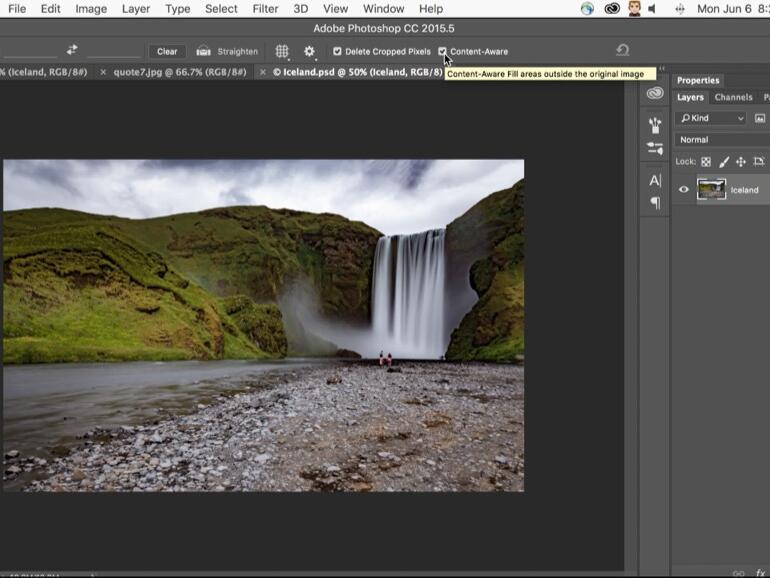Open Creative Cloud in macOS menu bar
This screenshot has height=578, width=770.
pyautogui.click(x=612, y=9)
